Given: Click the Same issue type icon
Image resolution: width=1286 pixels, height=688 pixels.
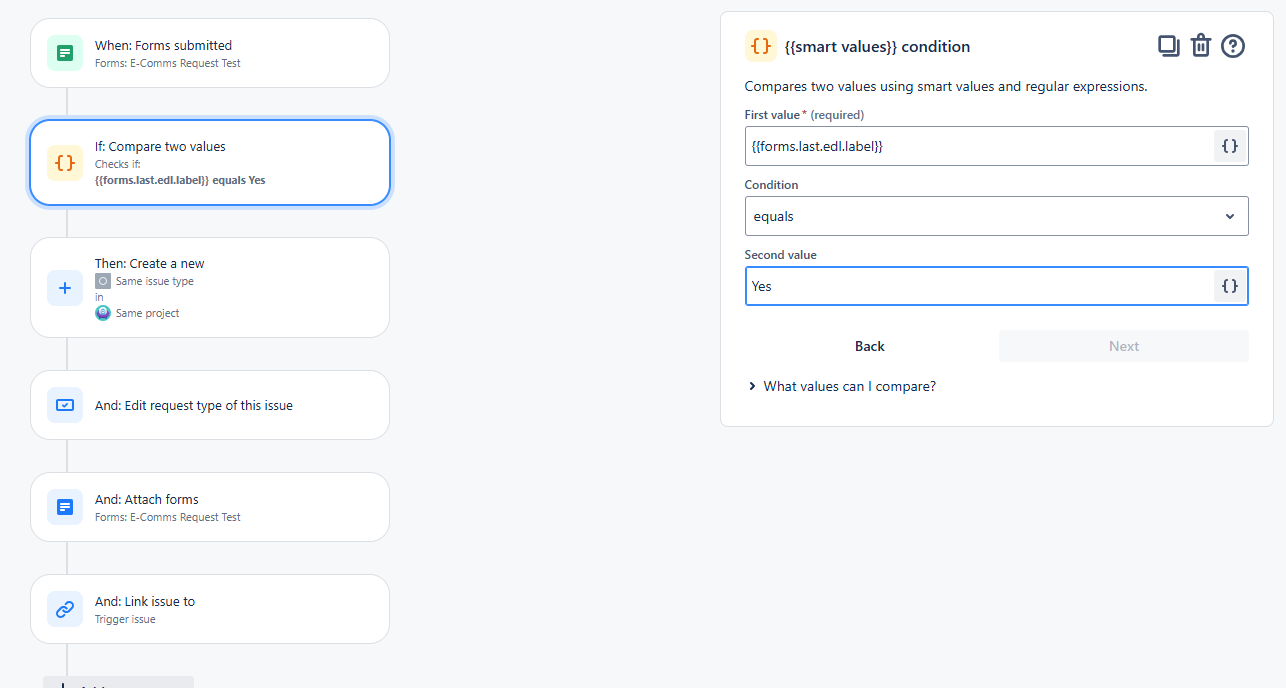Looking at the screenshot, I should pos(103,281).
